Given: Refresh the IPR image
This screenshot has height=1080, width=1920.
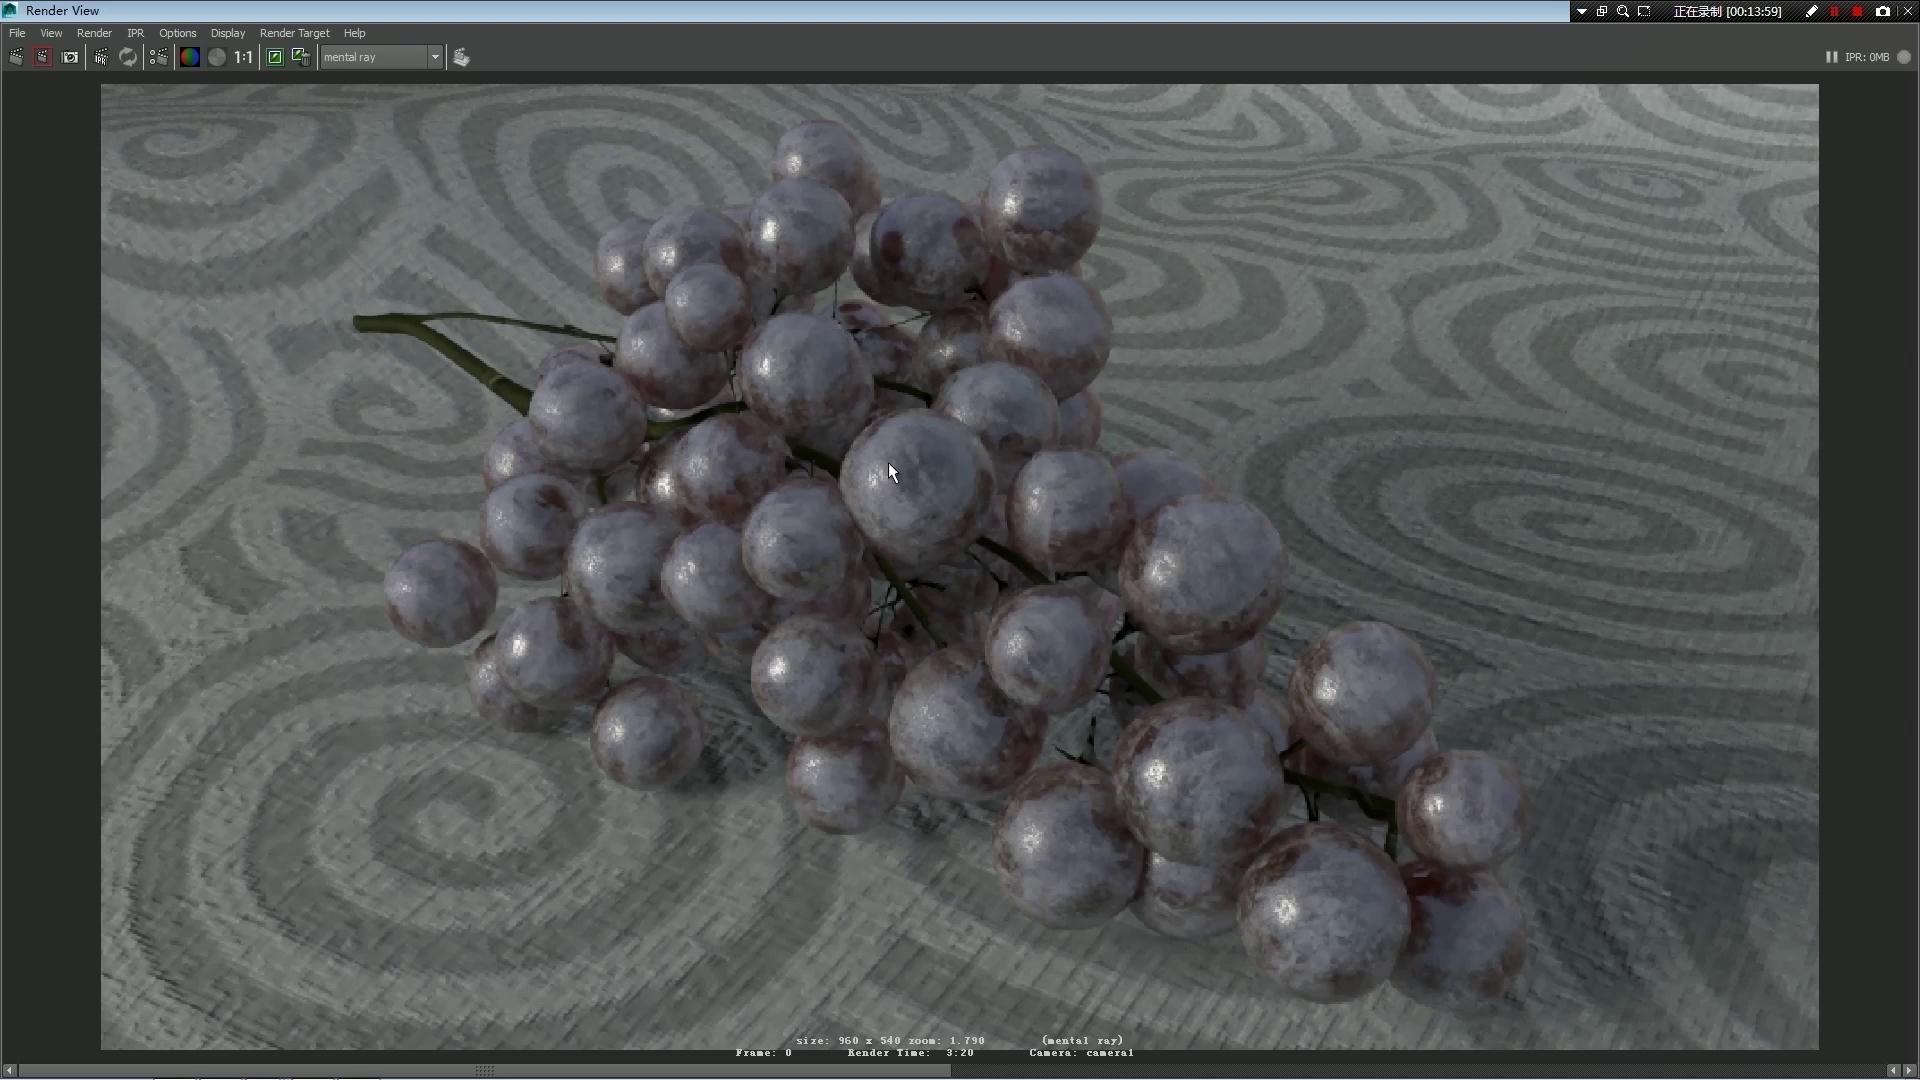Looking at the screenshot, I should click(128, 57).
